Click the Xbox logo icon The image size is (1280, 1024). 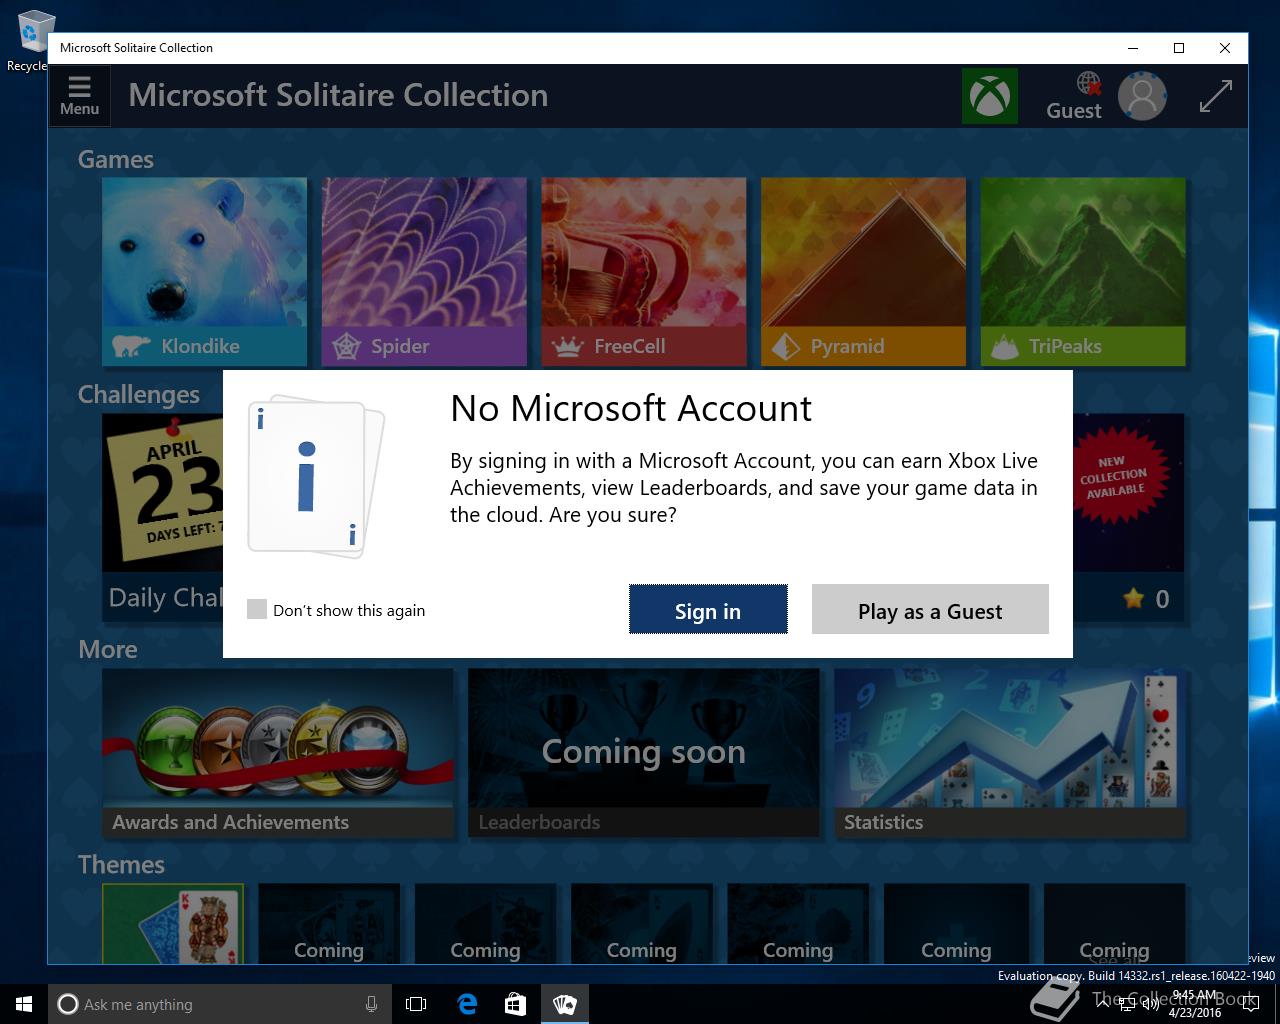989,96
